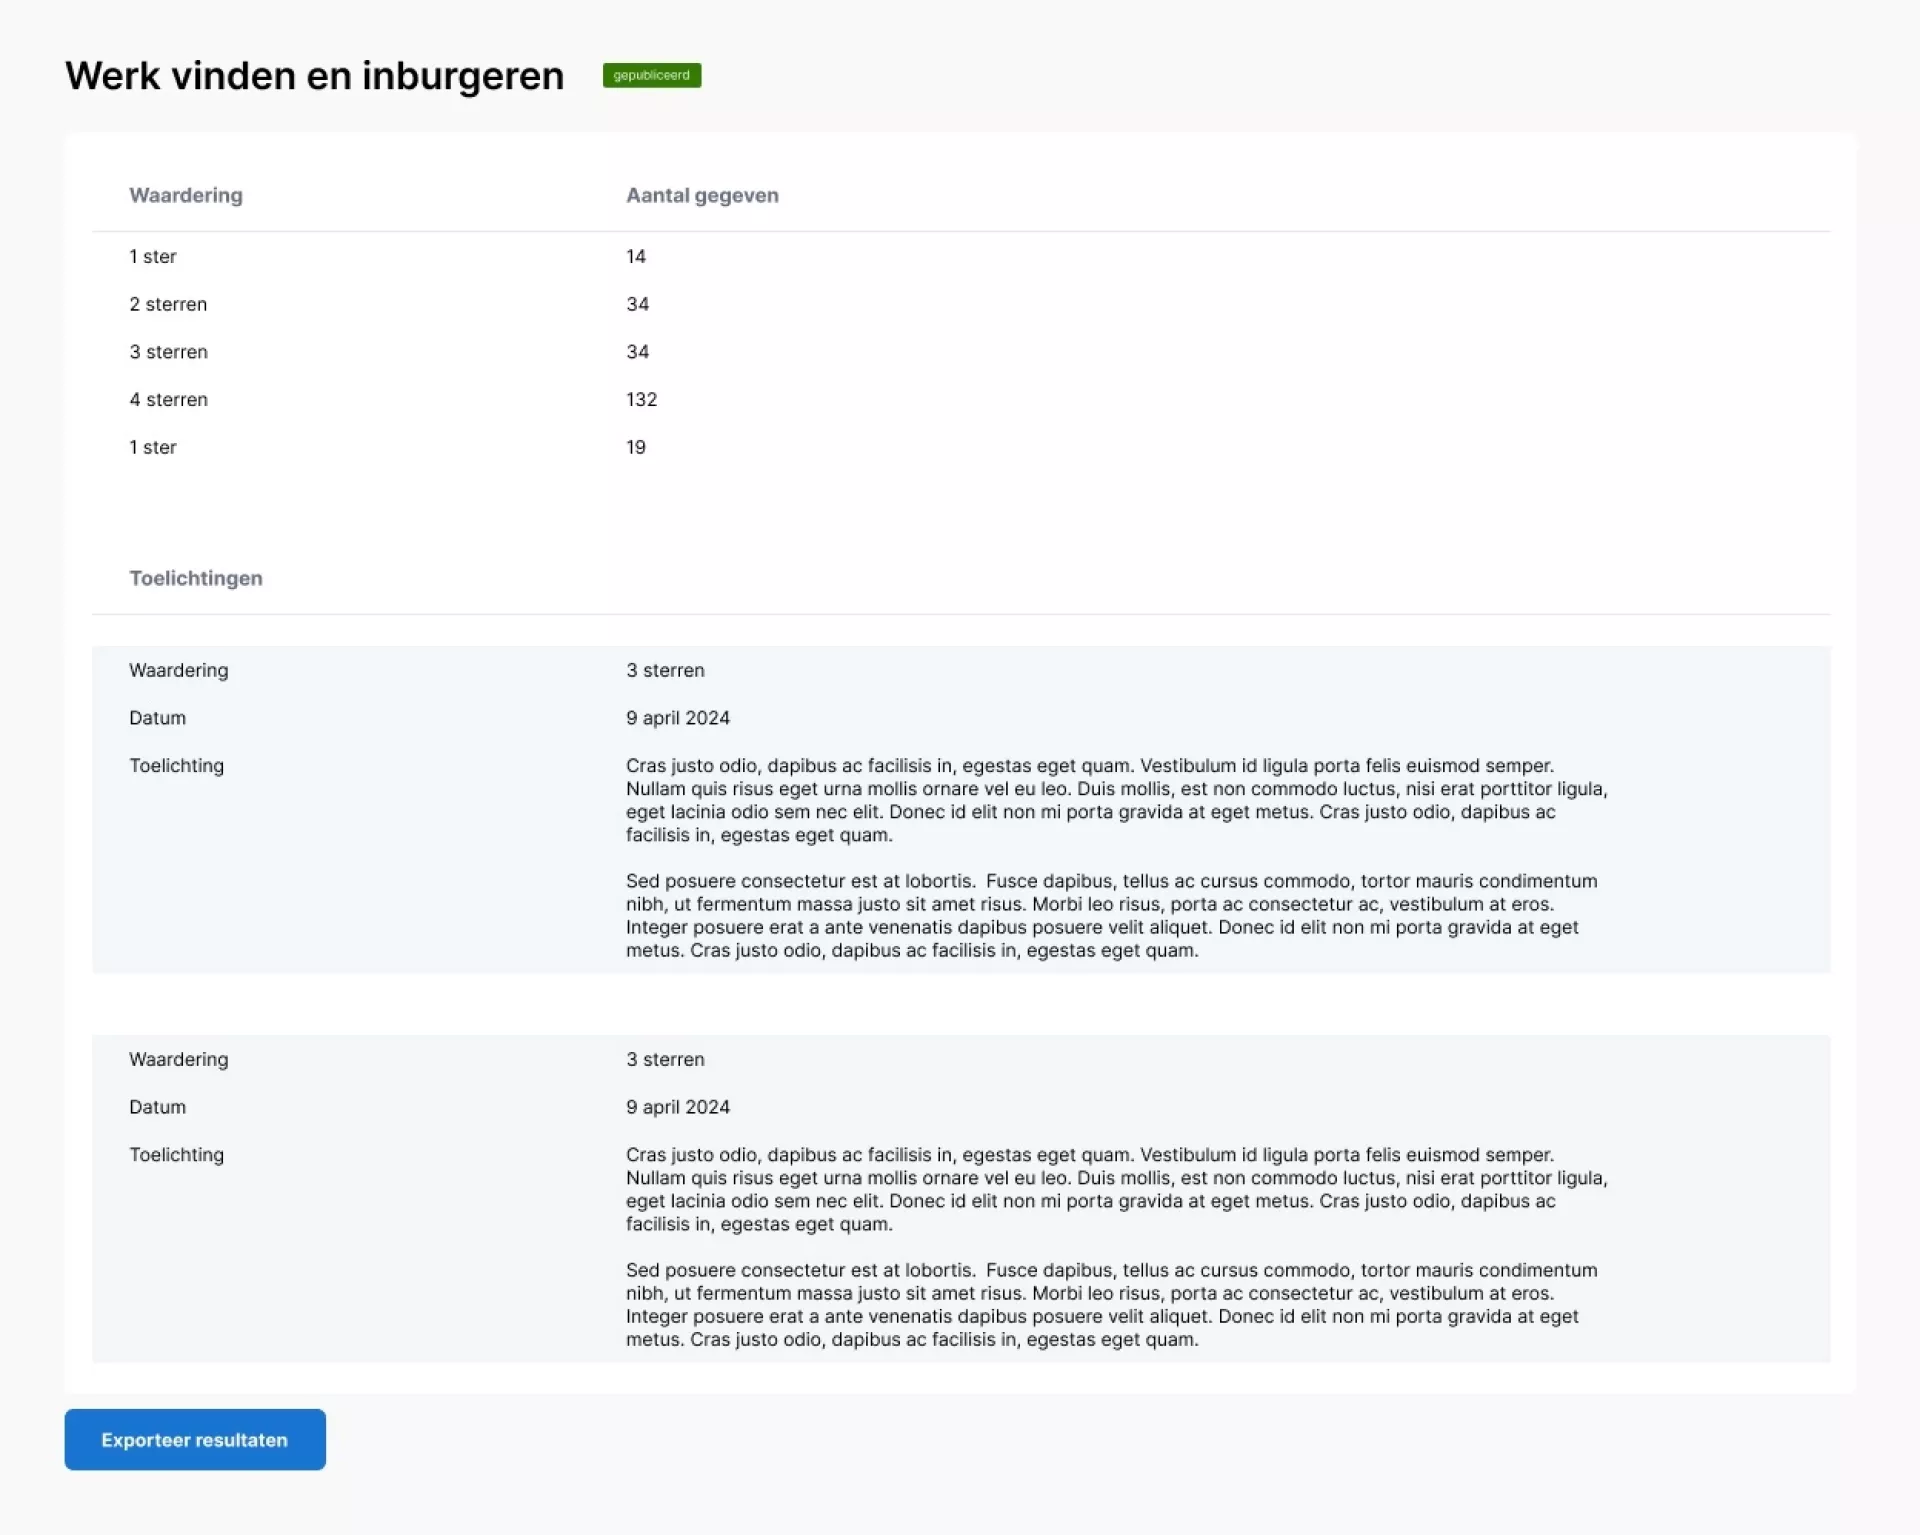Click the Toelichtingen section heading
Screen dimensions: 1920x1535
pyautogui.click(x=196, y=578)
